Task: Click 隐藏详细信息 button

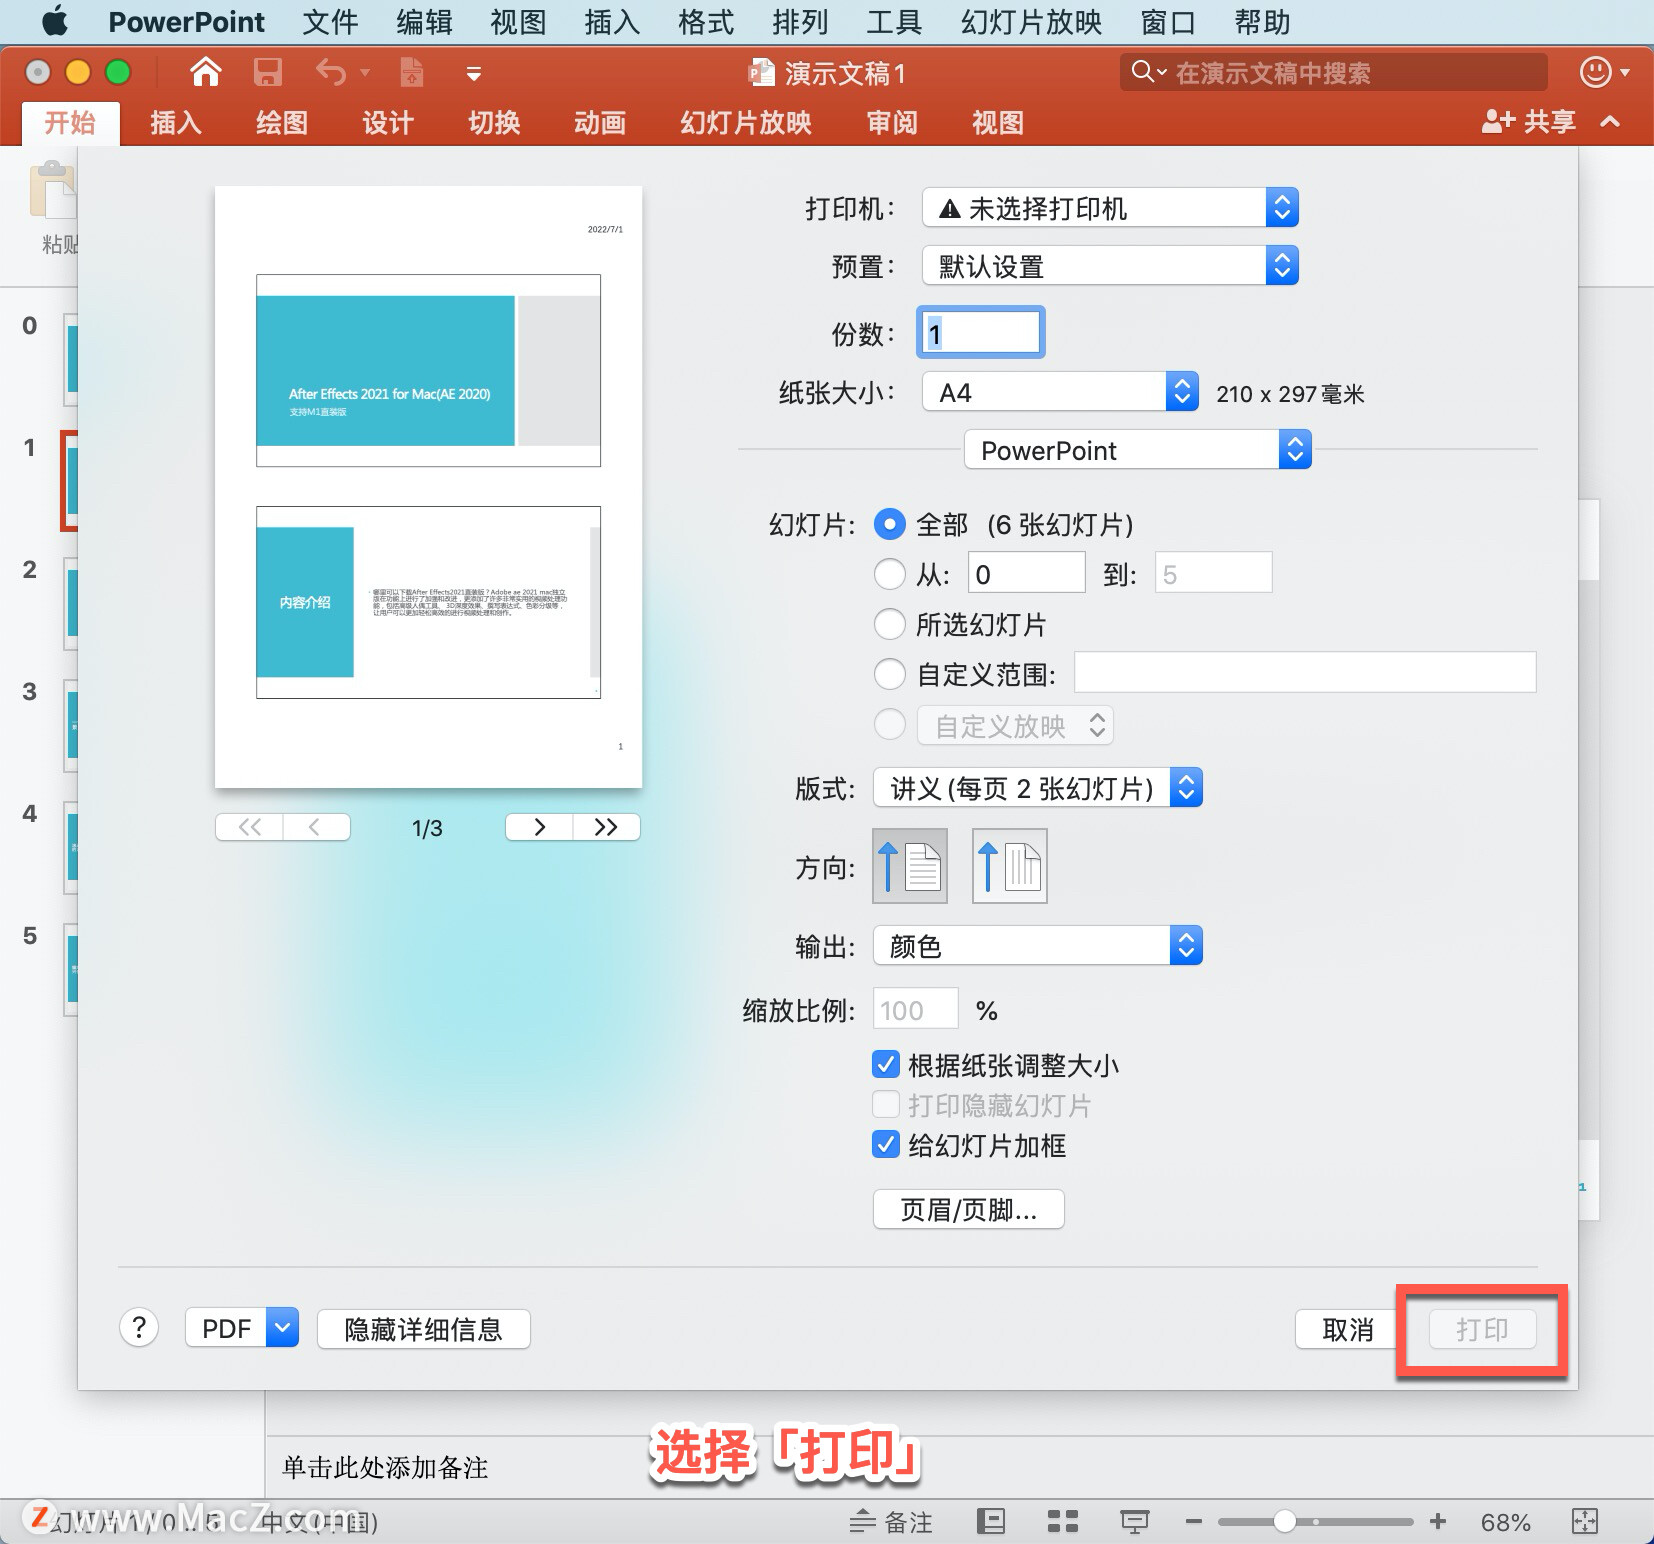Action: click(x=423, y=1329)
